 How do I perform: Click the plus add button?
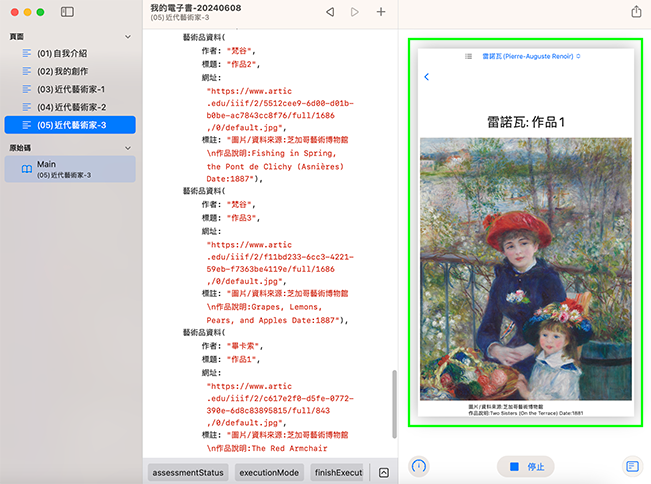[x=381, y=12]
